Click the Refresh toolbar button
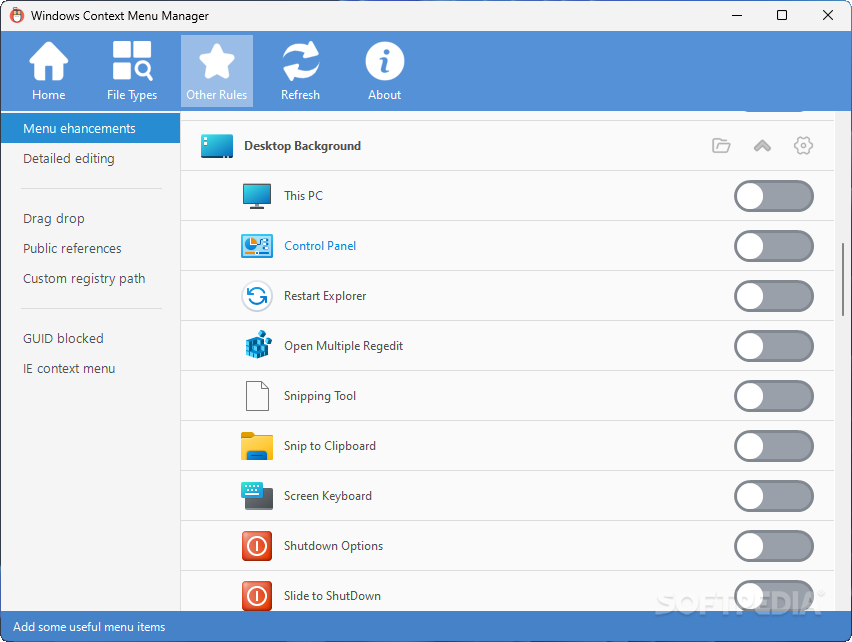Image resolution: width=852 pixels, height=642 pixels. (300, 71)
